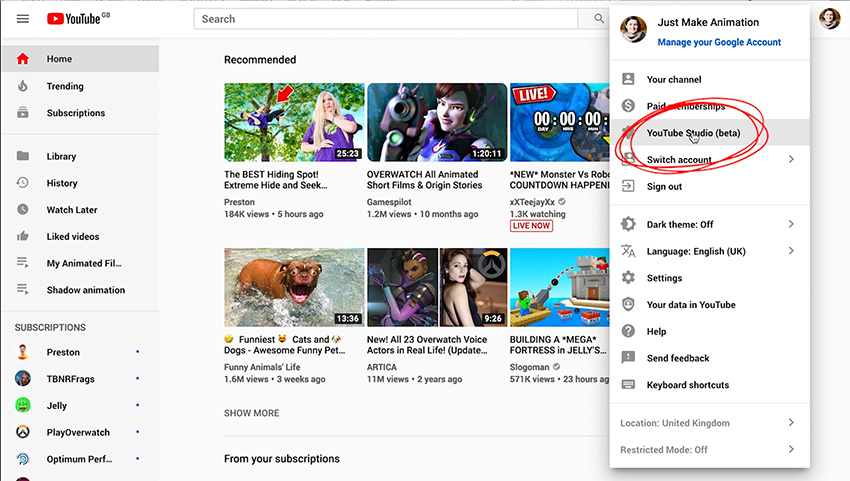The height and width of the screenshot is (481, 850).
Task: Click the Help question mark icon
Action: pyautogui.click(x=628, y=331)
